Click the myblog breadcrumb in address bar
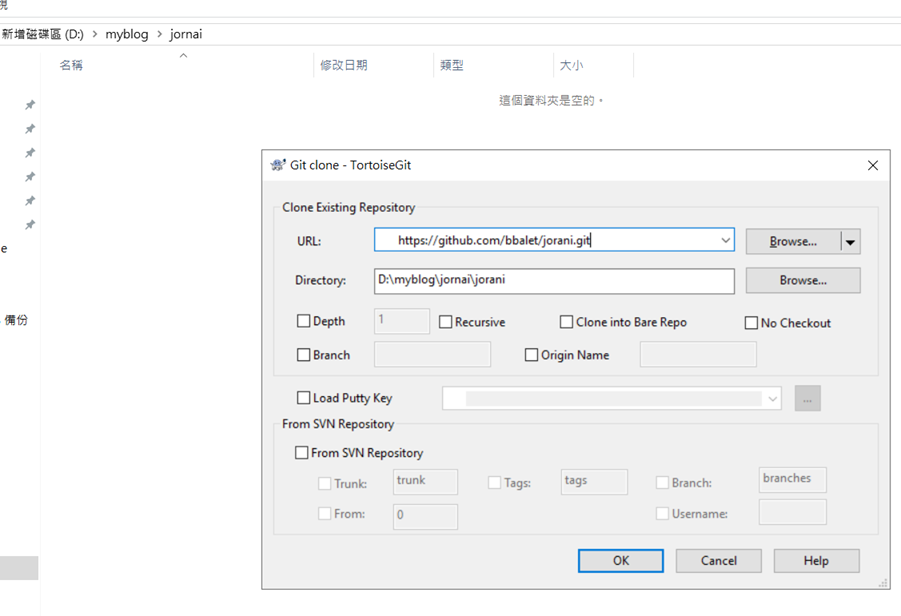Image resolution: width=901 pixels, height=616 pixels. point(127,34)
